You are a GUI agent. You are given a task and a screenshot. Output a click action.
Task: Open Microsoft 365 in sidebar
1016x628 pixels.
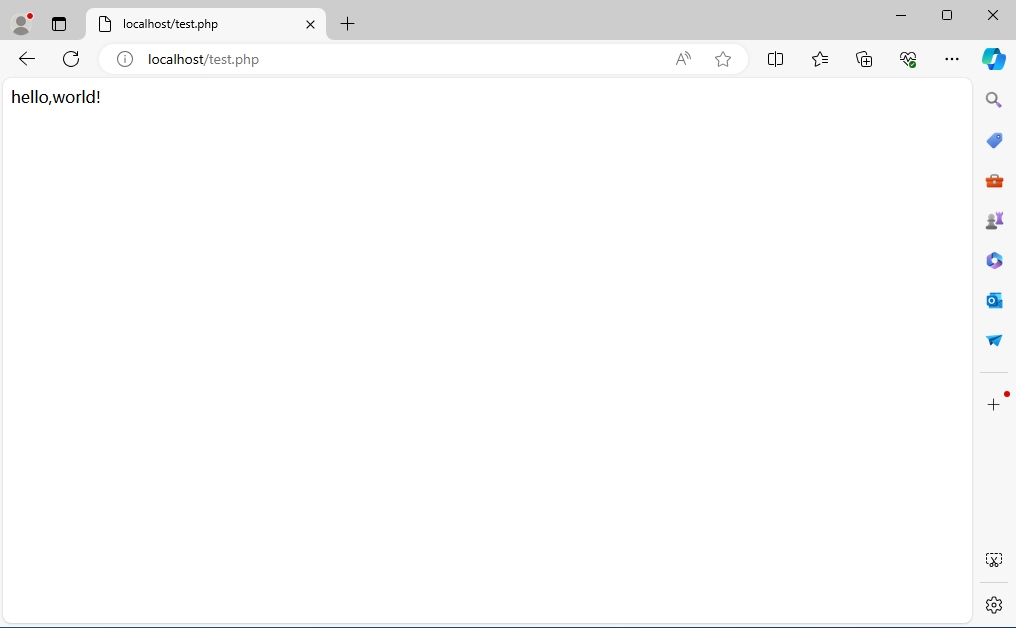tap(994, 261)
